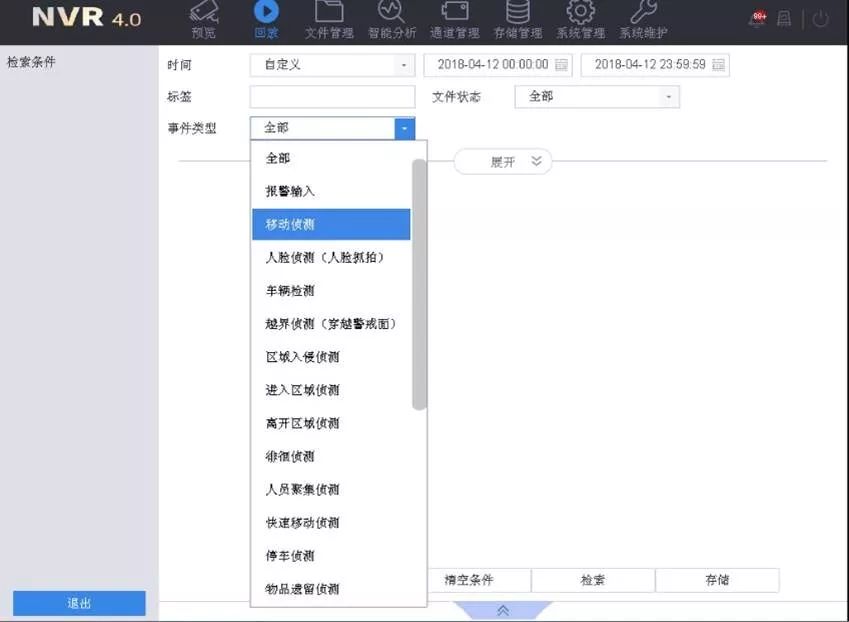Open 通道管理 channel management icon
The image size is (849, 622).
pyautogui.click(x=455, y=14)
